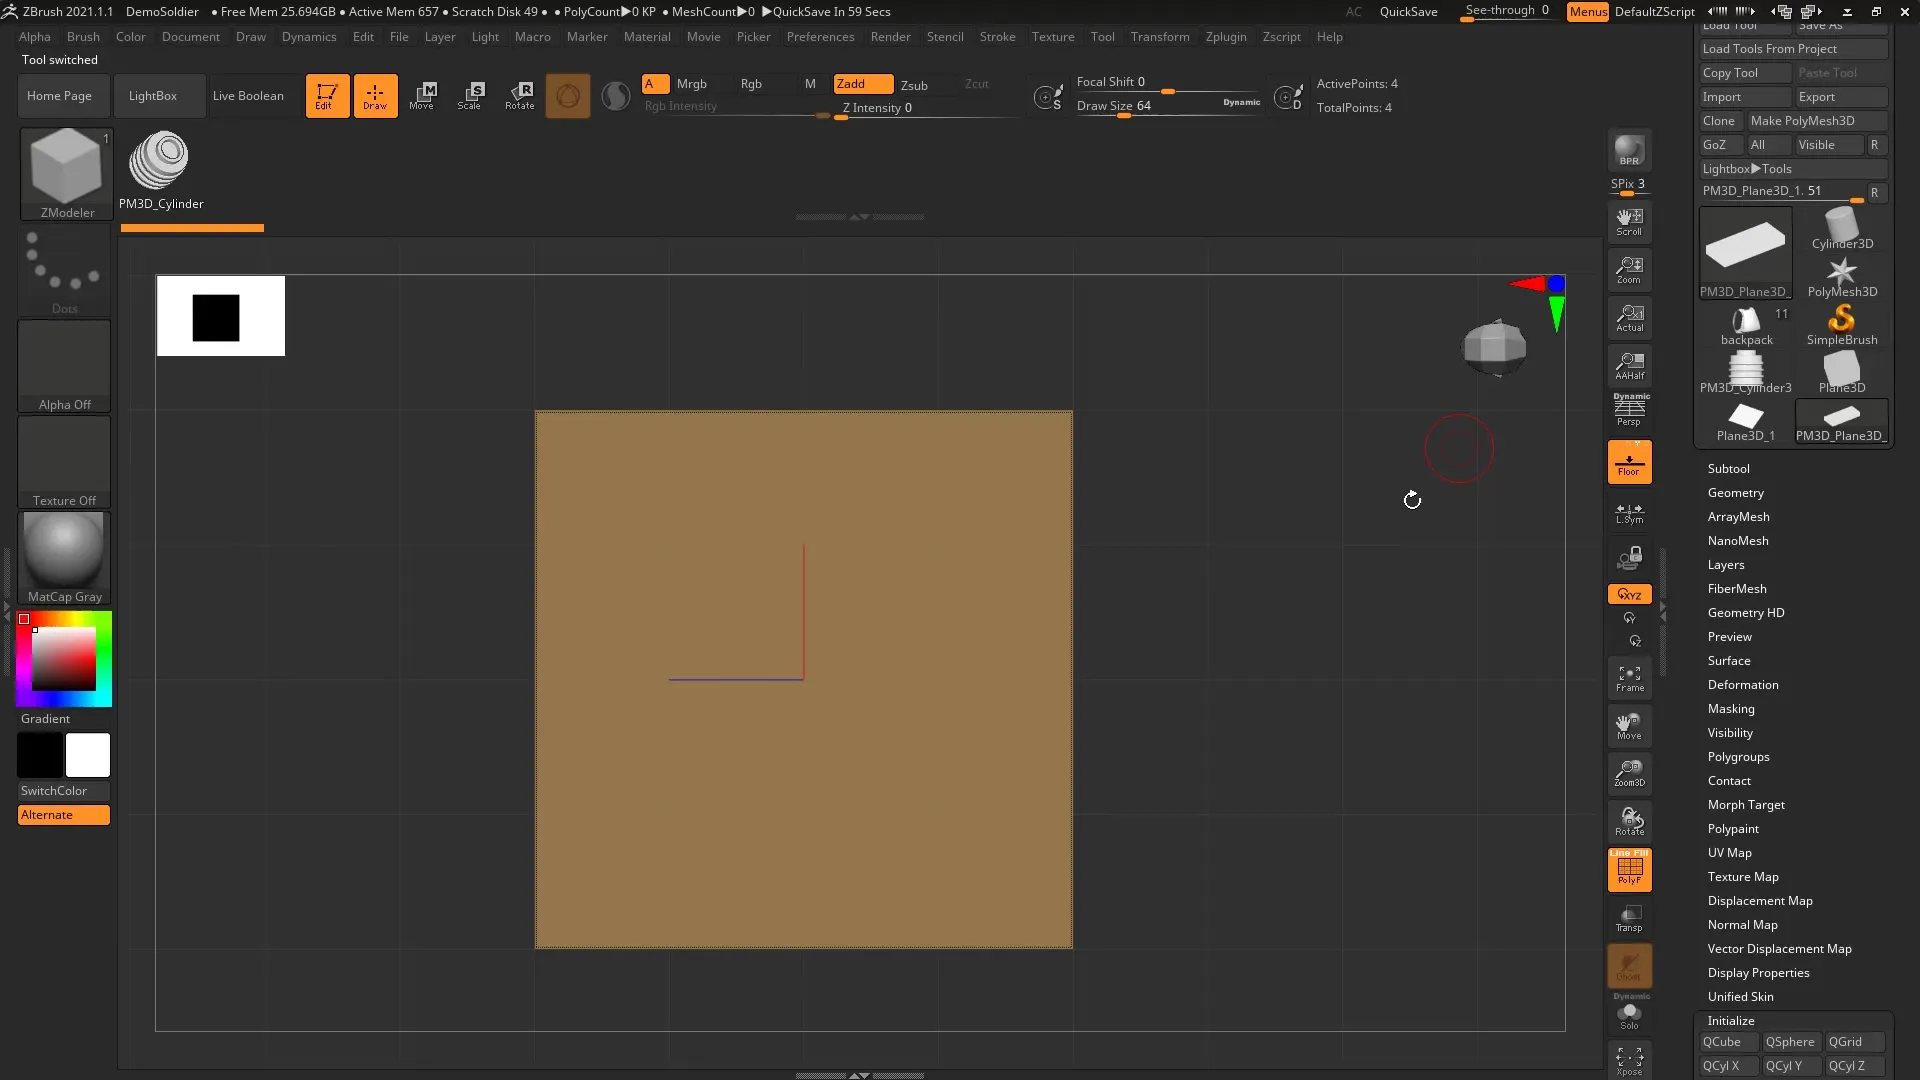Select the Scale transform tool

[470, 96]
